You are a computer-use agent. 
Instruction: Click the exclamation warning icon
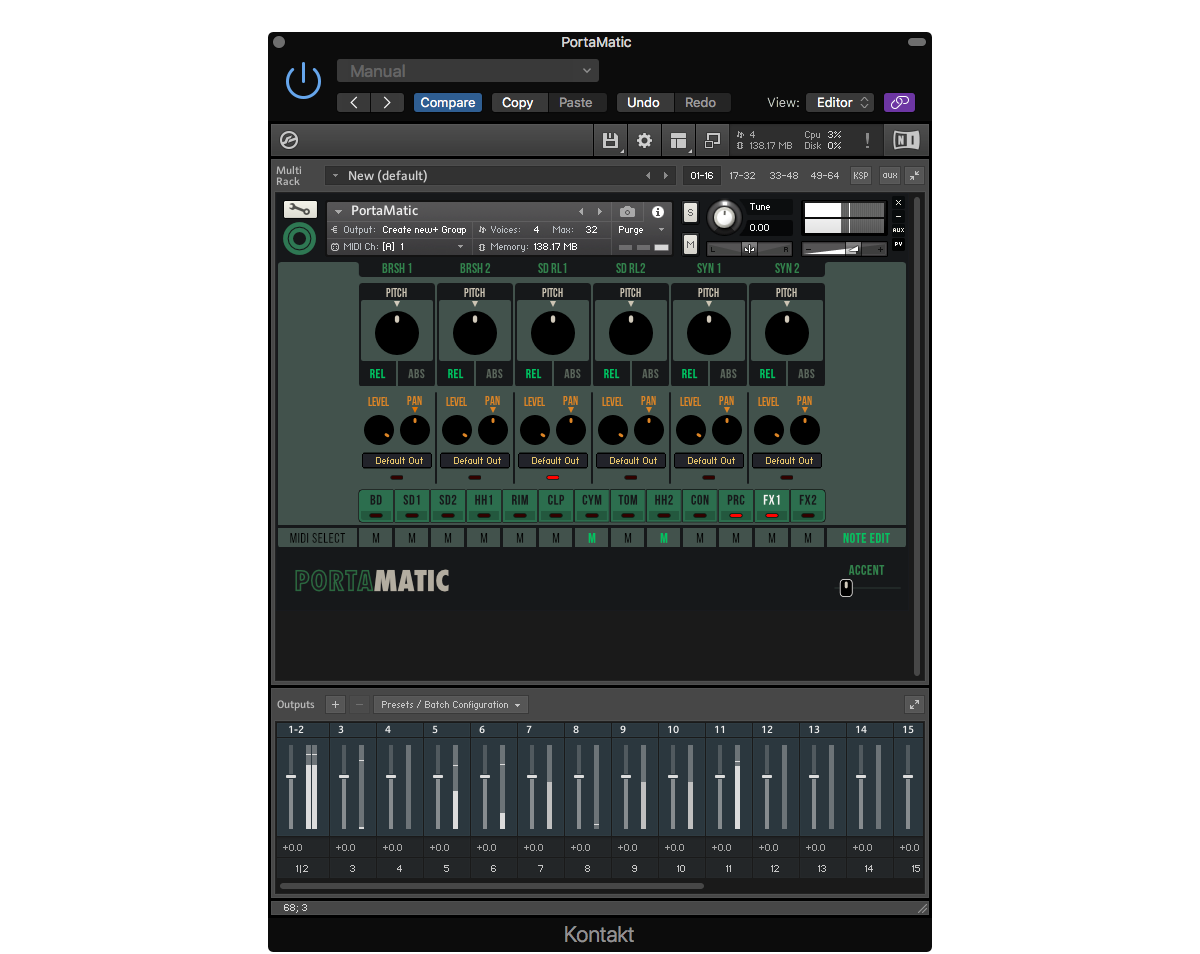[868, 140]
